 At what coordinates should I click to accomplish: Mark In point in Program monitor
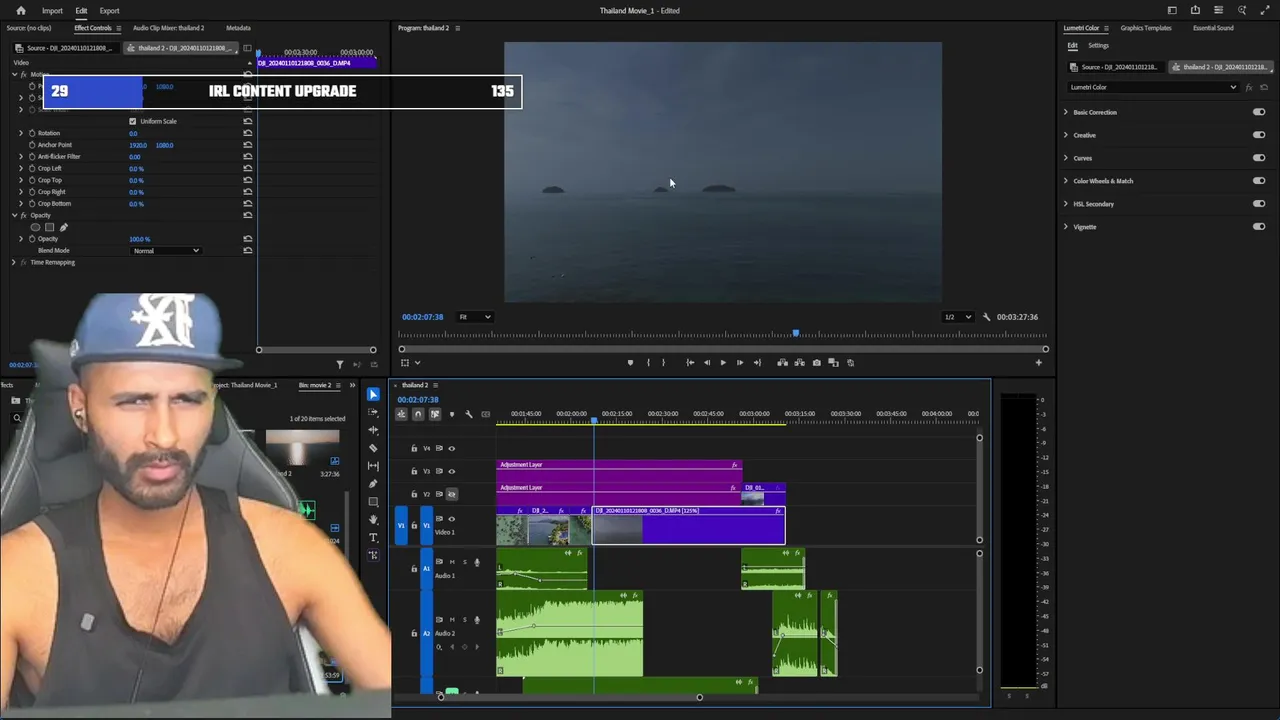[648, 363]
